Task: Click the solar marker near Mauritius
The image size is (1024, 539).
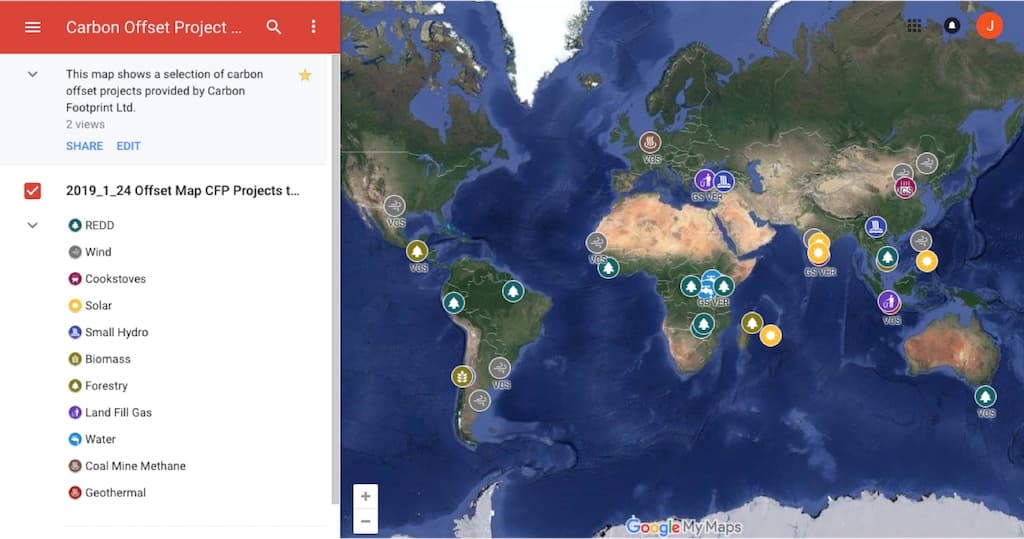Action: coord(771,335)
